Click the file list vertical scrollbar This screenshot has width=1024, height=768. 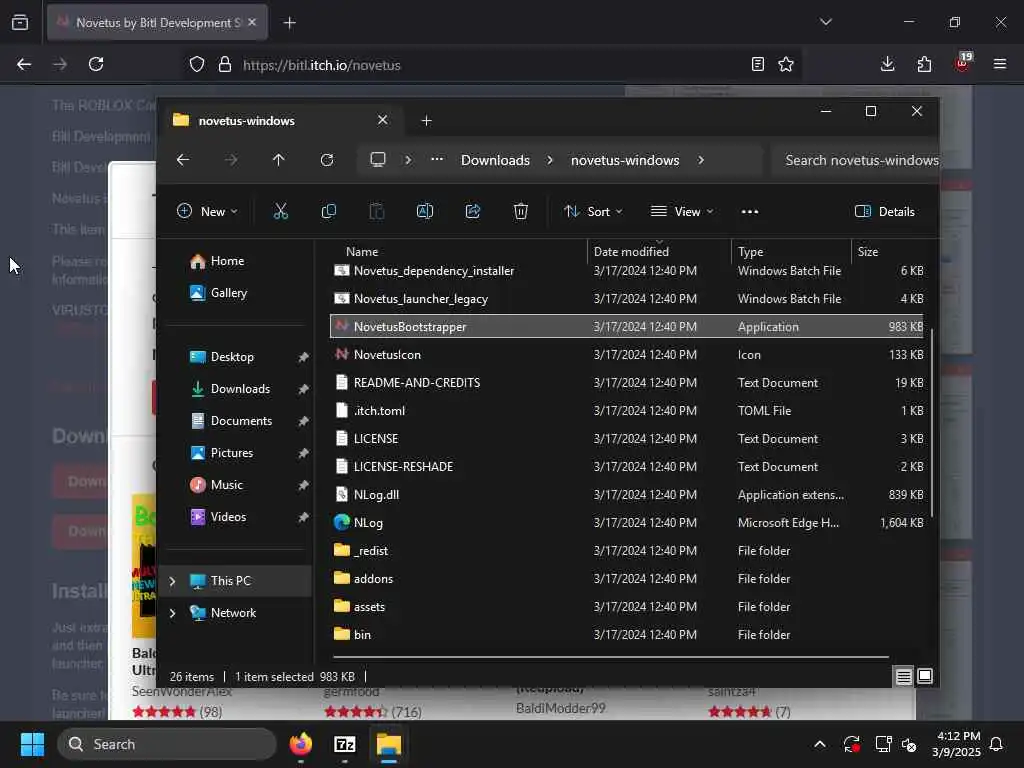click(932, 421)
